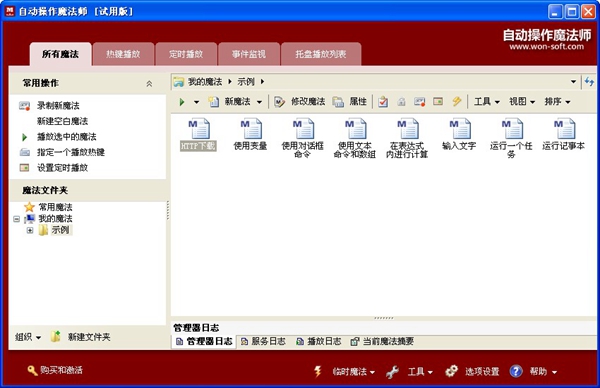Click the 修改魔法 toolbar button

300,101
